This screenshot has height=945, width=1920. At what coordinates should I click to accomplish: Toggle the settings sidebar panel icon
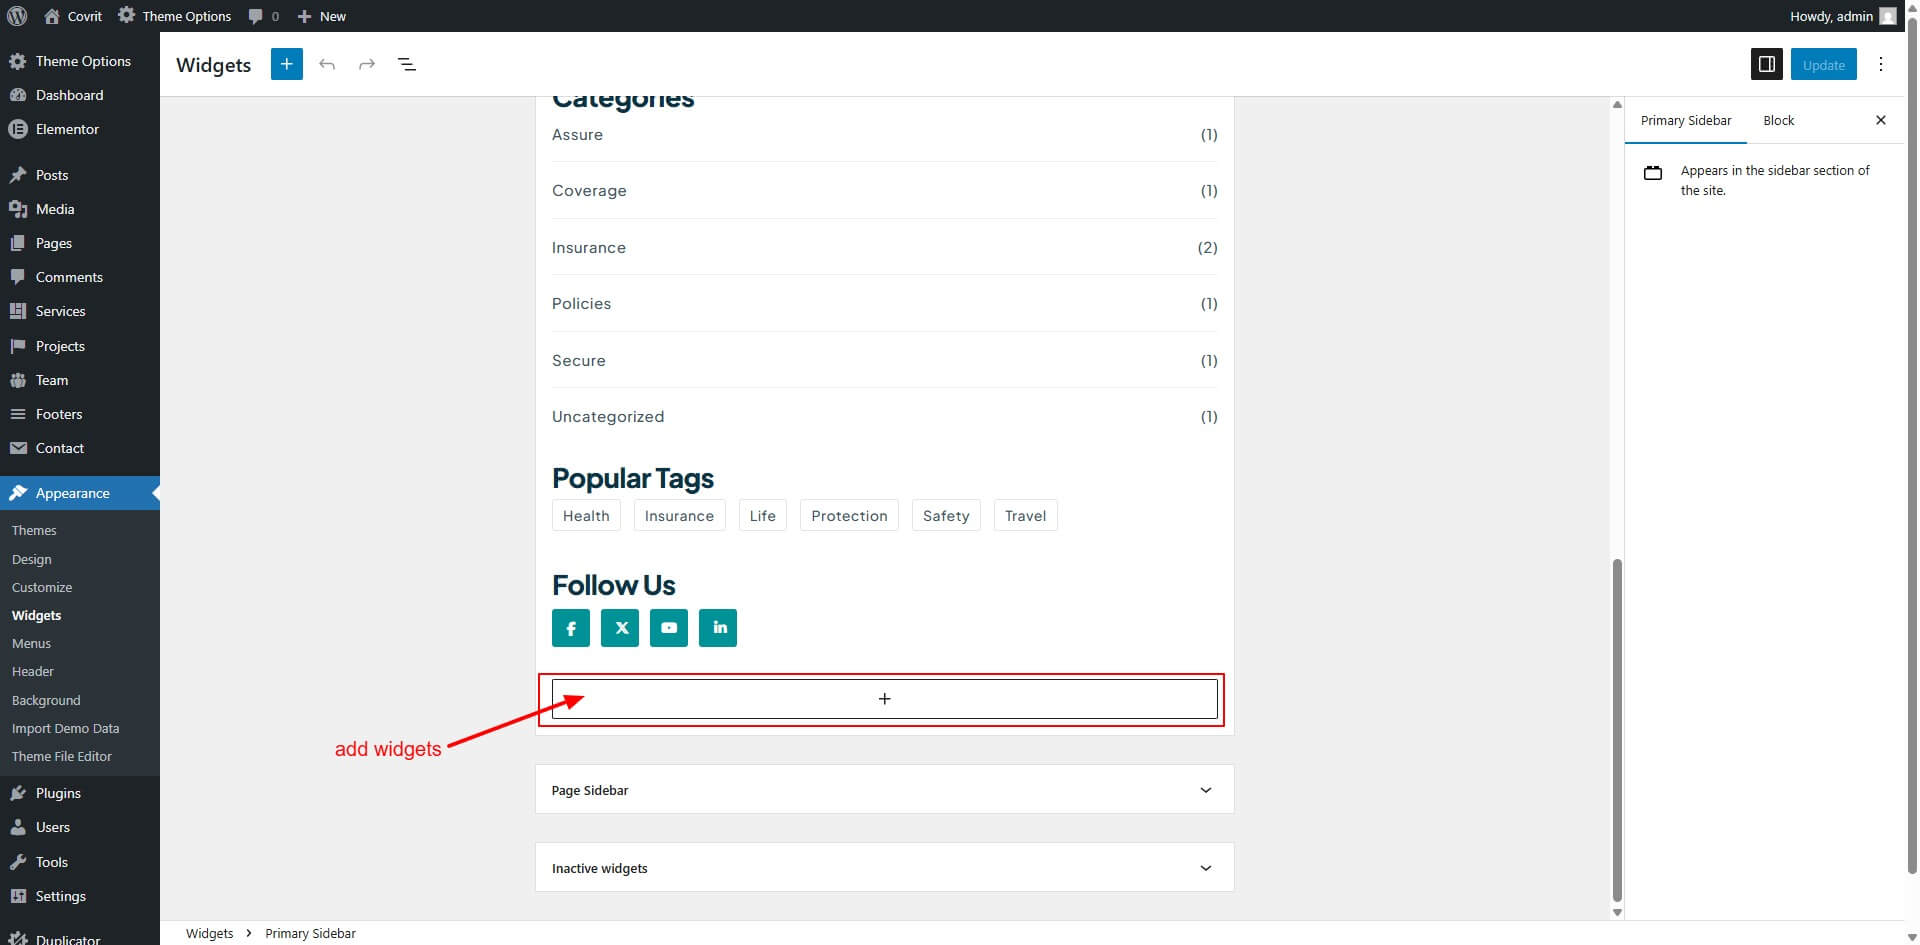[1766, 64]
